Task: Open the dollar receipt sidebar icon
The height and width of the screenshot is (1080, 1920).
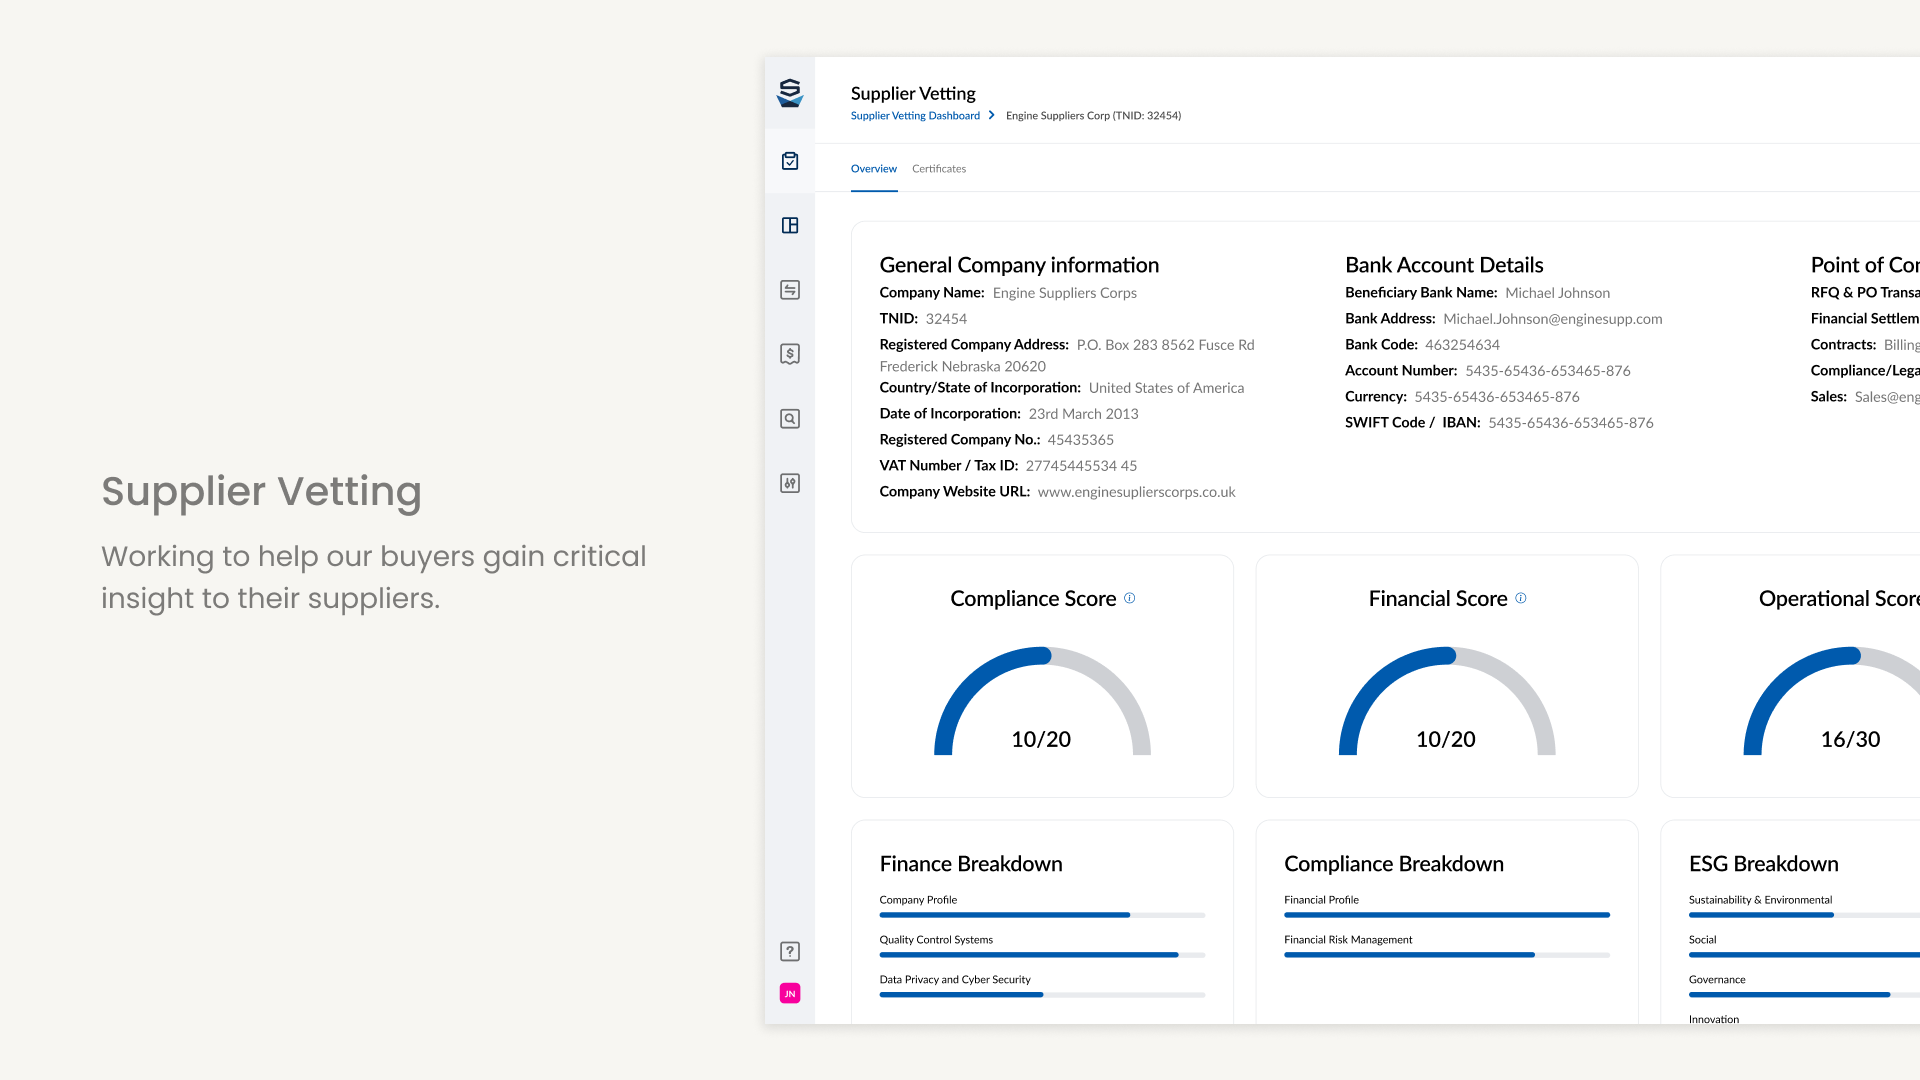Action: click(x=790, y=354)
